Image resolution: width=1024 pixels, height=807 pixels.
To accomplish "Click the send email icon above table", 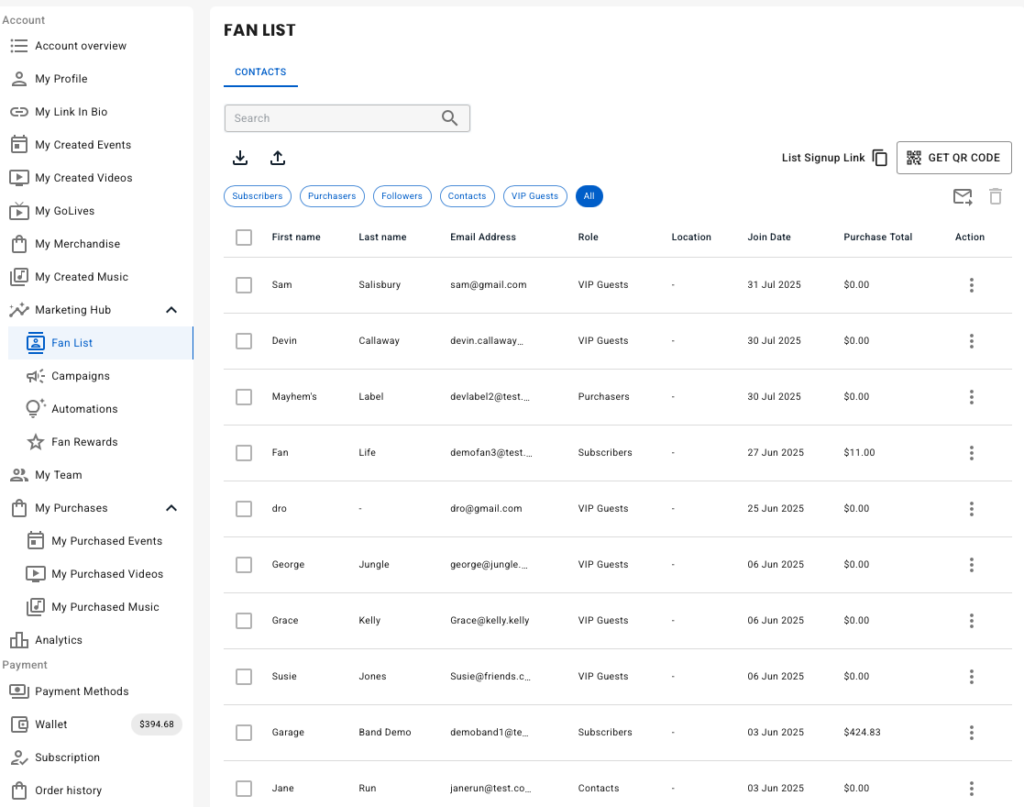I will [962, 197].
